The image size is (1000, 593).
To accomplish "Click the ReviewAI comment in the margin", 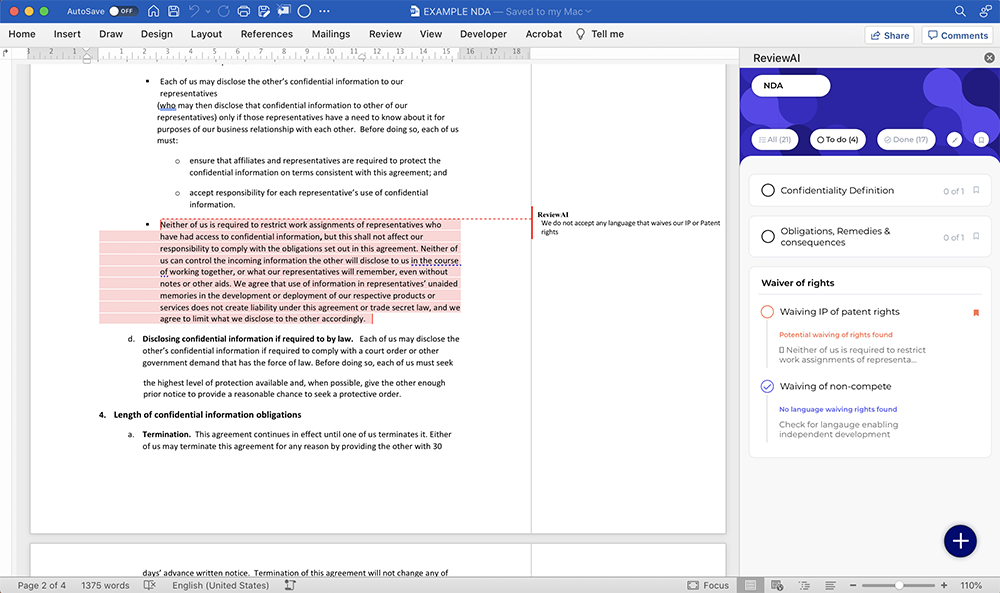I will (629, 223).
